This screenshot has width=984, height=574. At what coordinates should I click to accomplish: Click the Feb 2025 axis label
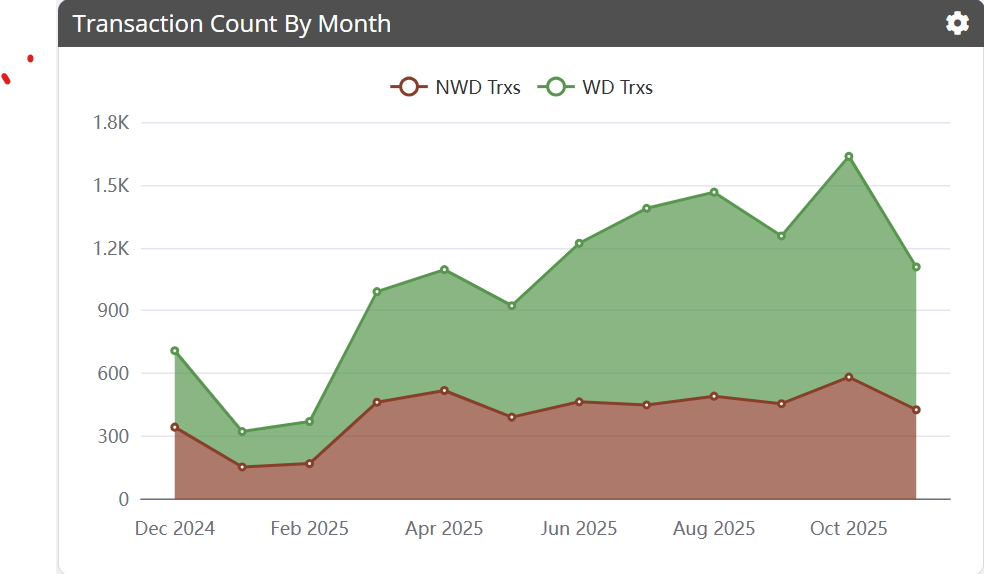click(x=309, y=528)
